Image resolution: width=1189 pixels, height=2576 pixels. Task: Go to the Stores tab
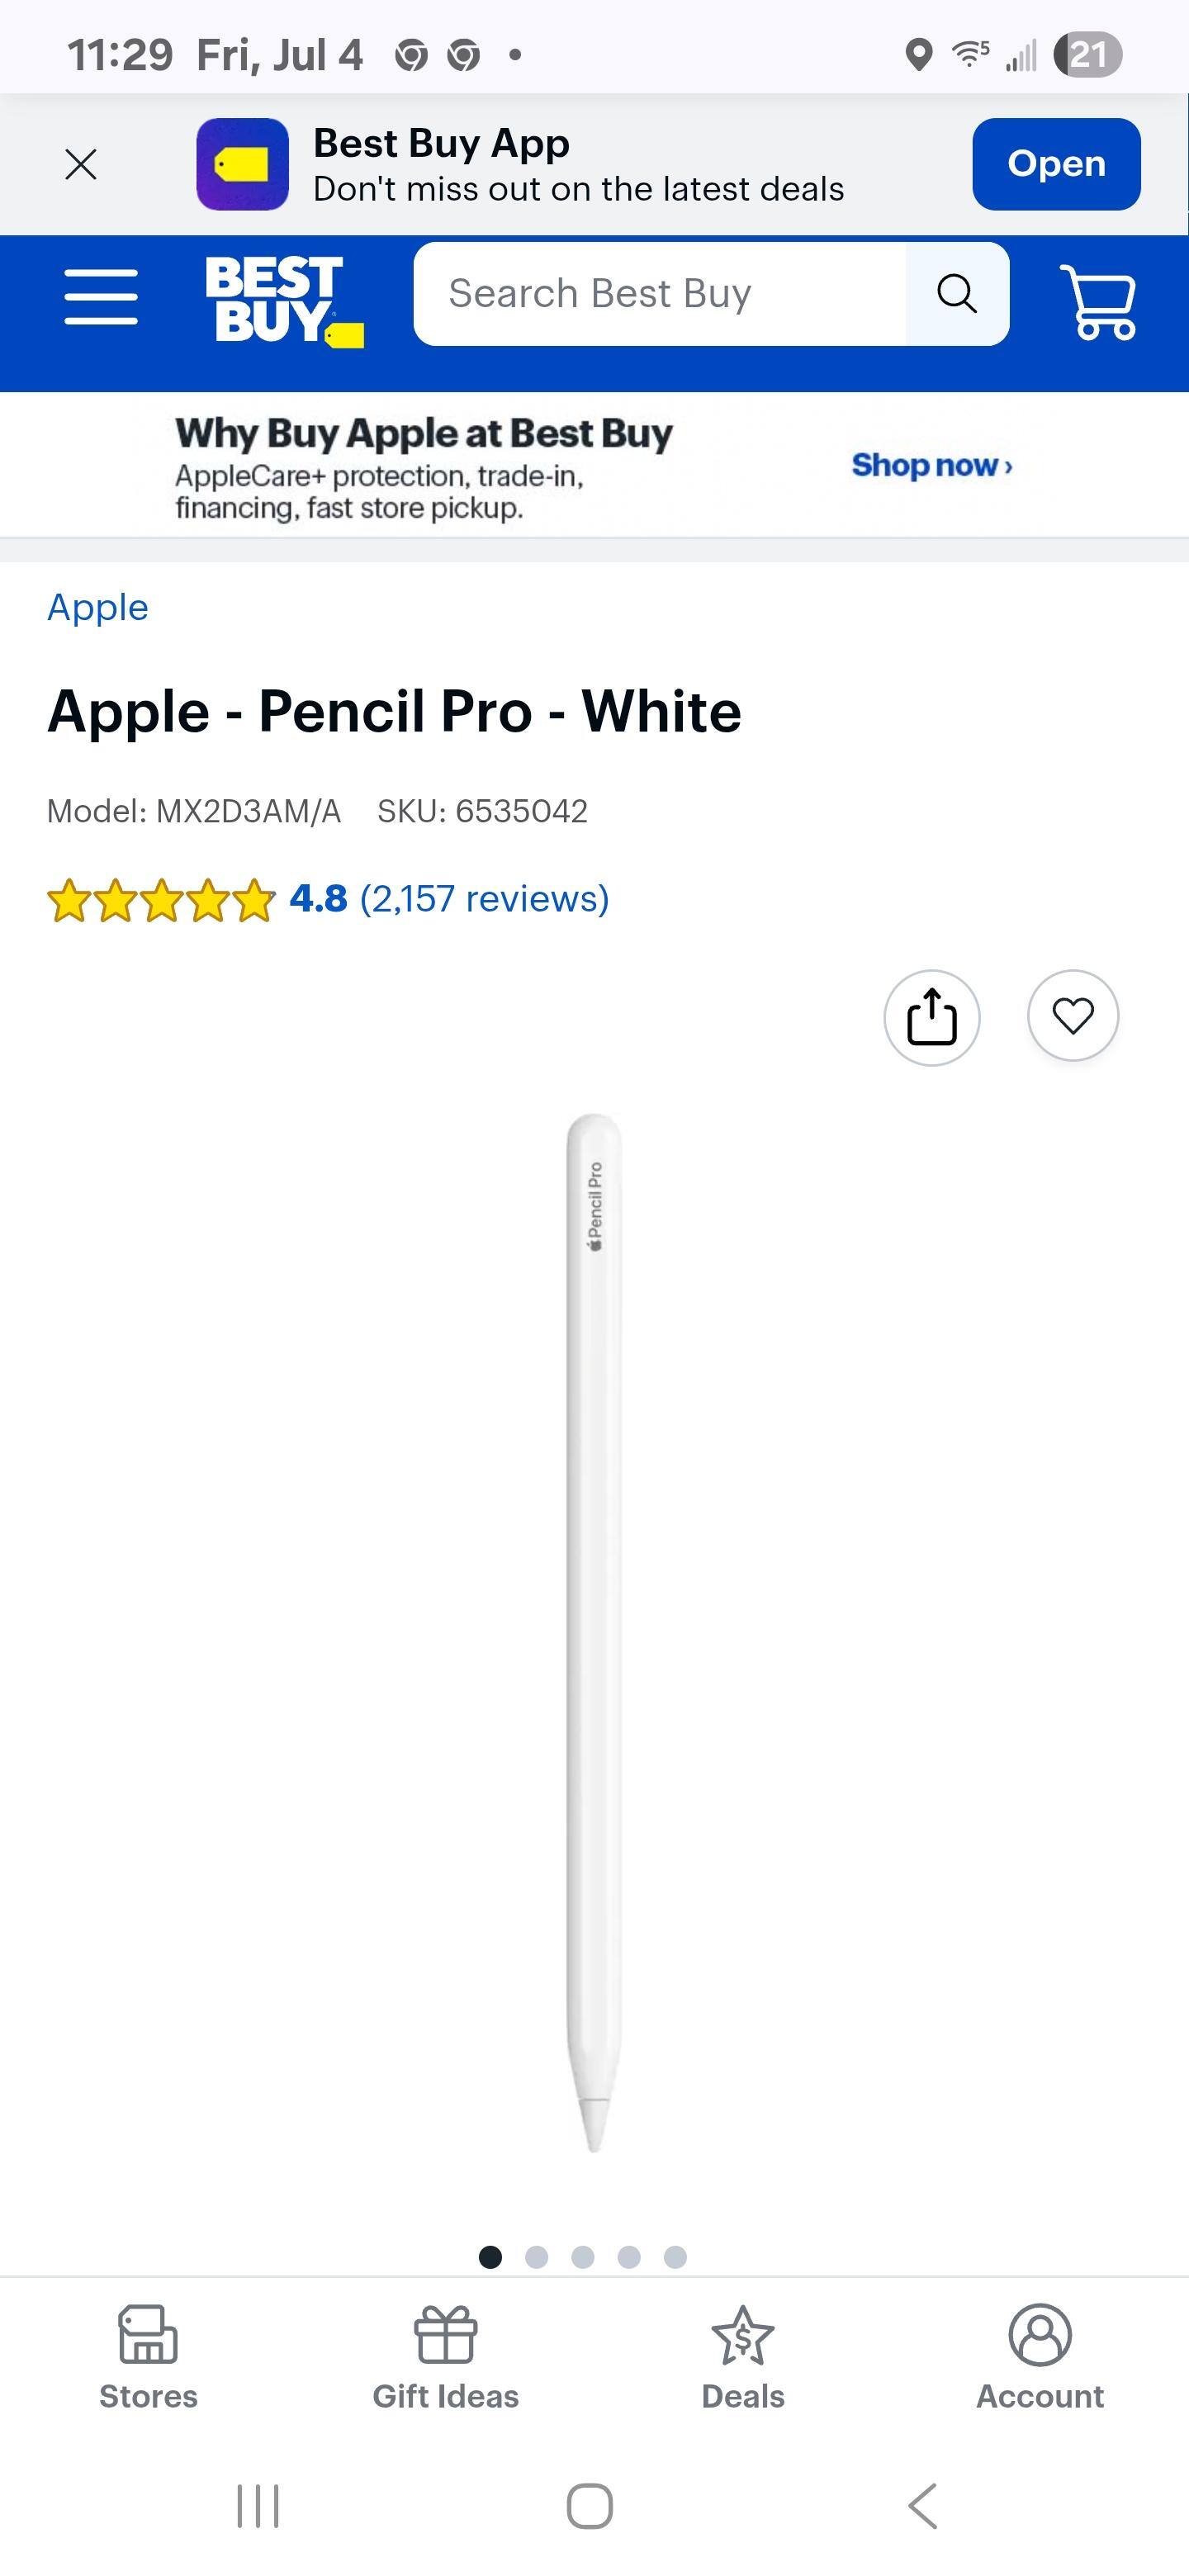point(148,2358)
